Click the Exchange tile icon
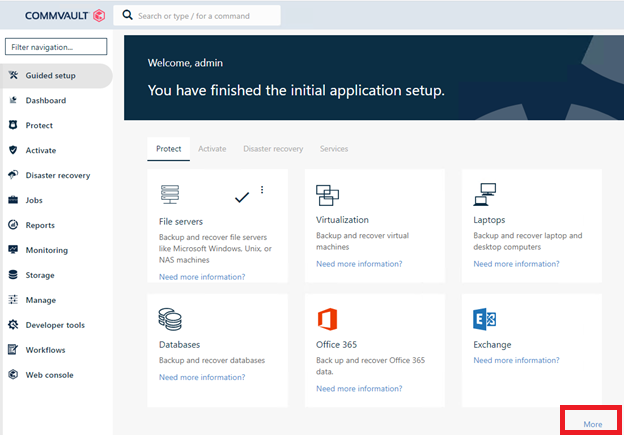624x435 pixels. coord(485,320)
